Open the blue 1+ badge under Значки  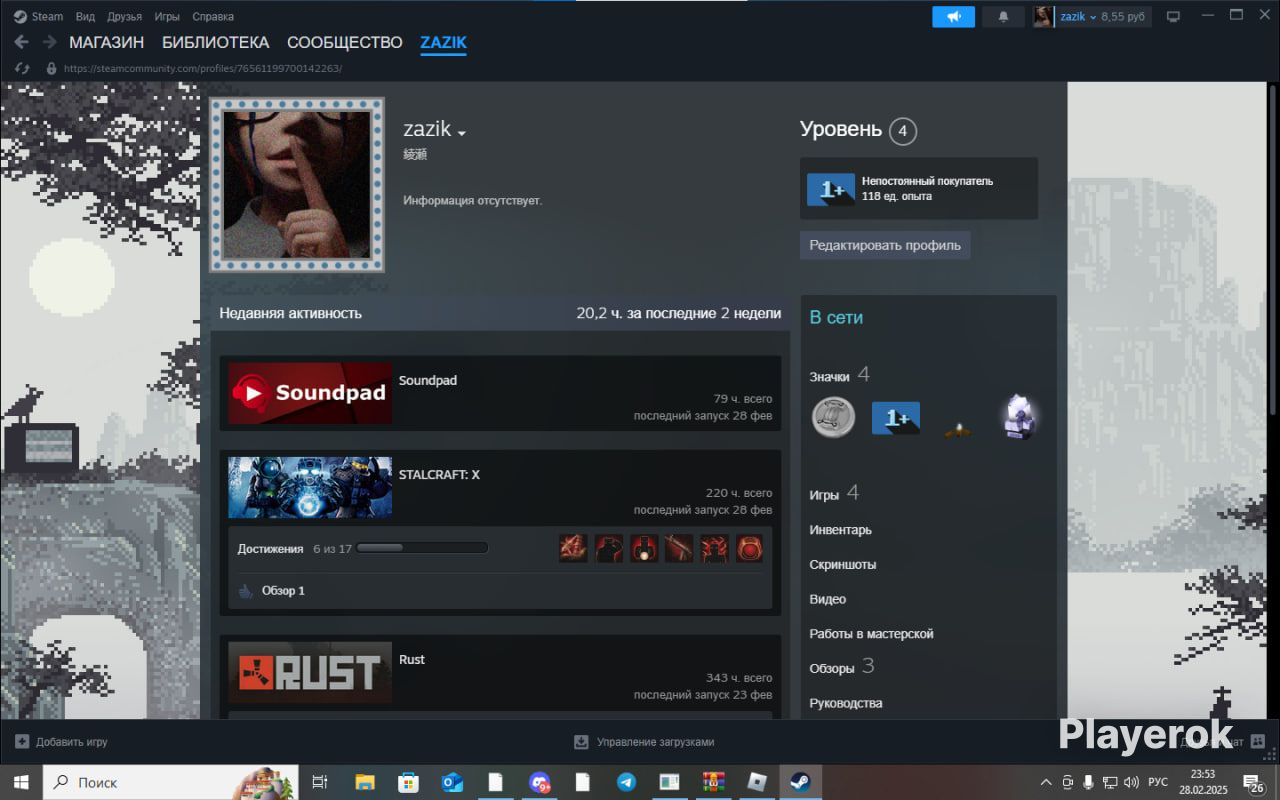coord(896,418)
